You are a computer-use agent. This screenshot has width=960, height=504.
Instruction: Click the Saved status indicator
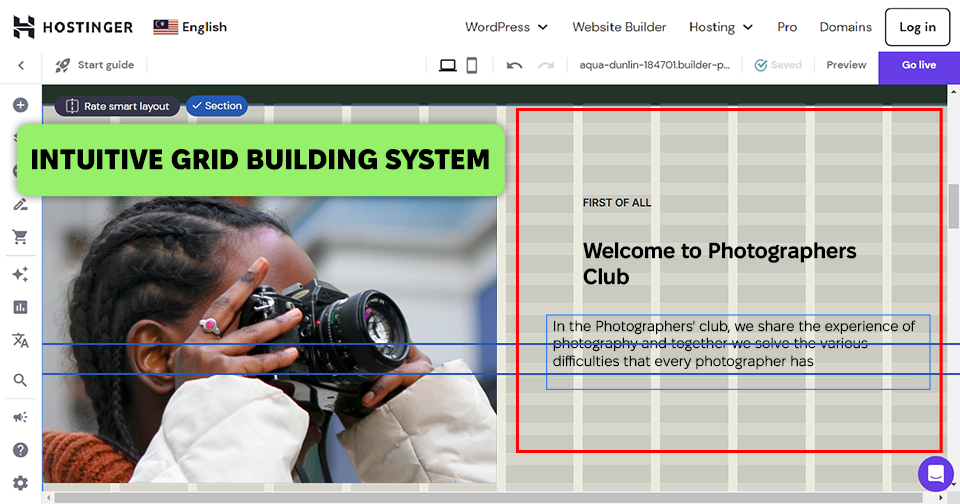point(778,65)
